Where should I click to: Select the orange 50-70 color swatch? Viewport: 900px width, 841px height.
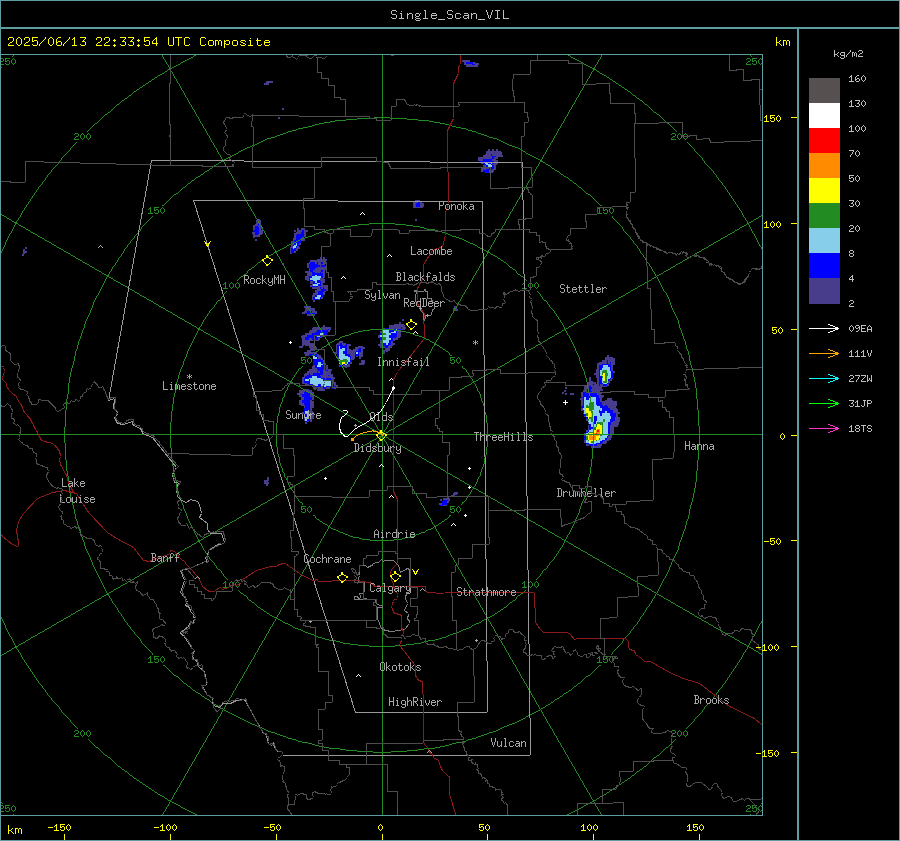click(x=824, y=166)
